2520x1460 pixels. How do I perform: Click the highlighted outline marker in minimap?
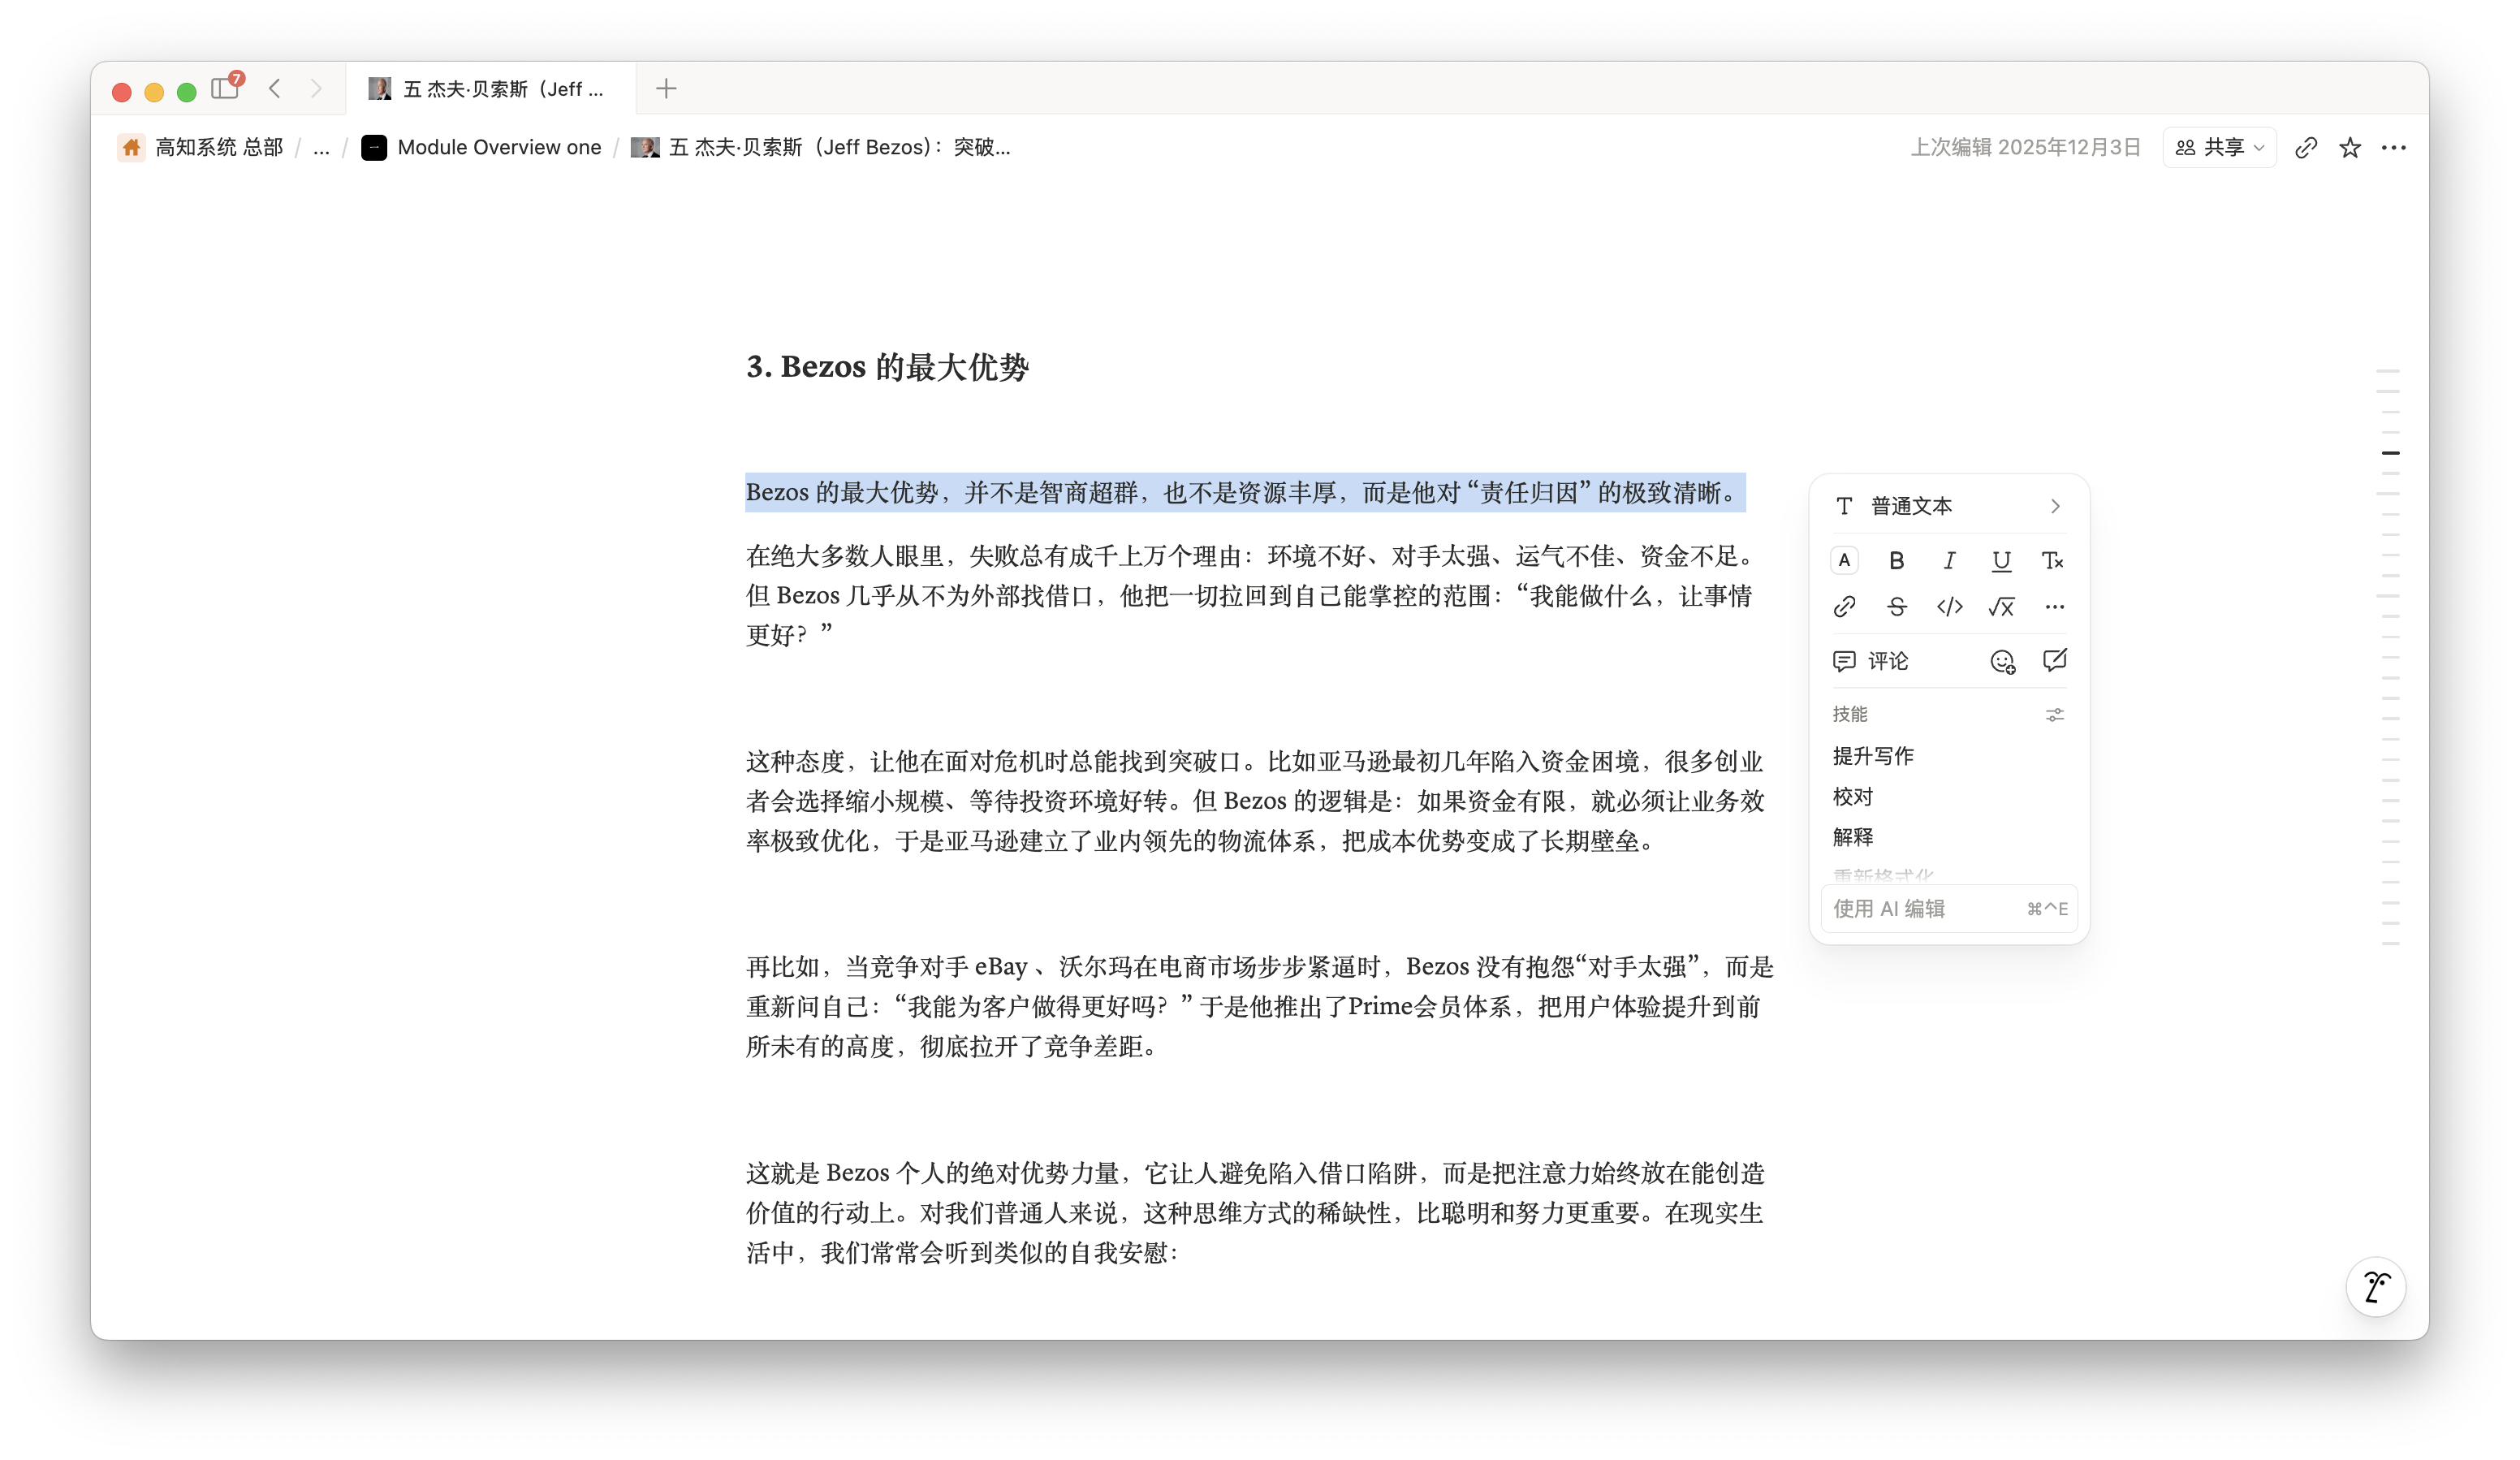(x=2390, y=453)
